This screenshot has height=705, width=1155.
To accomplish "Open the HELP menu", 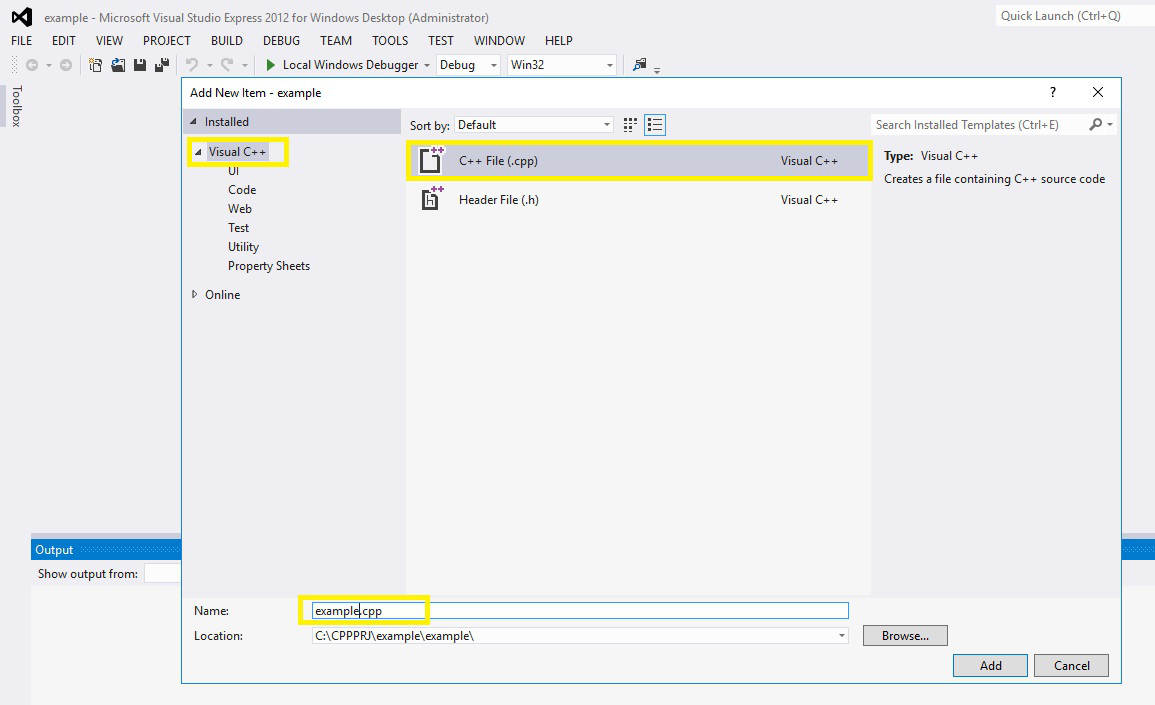I will [558, 41].
